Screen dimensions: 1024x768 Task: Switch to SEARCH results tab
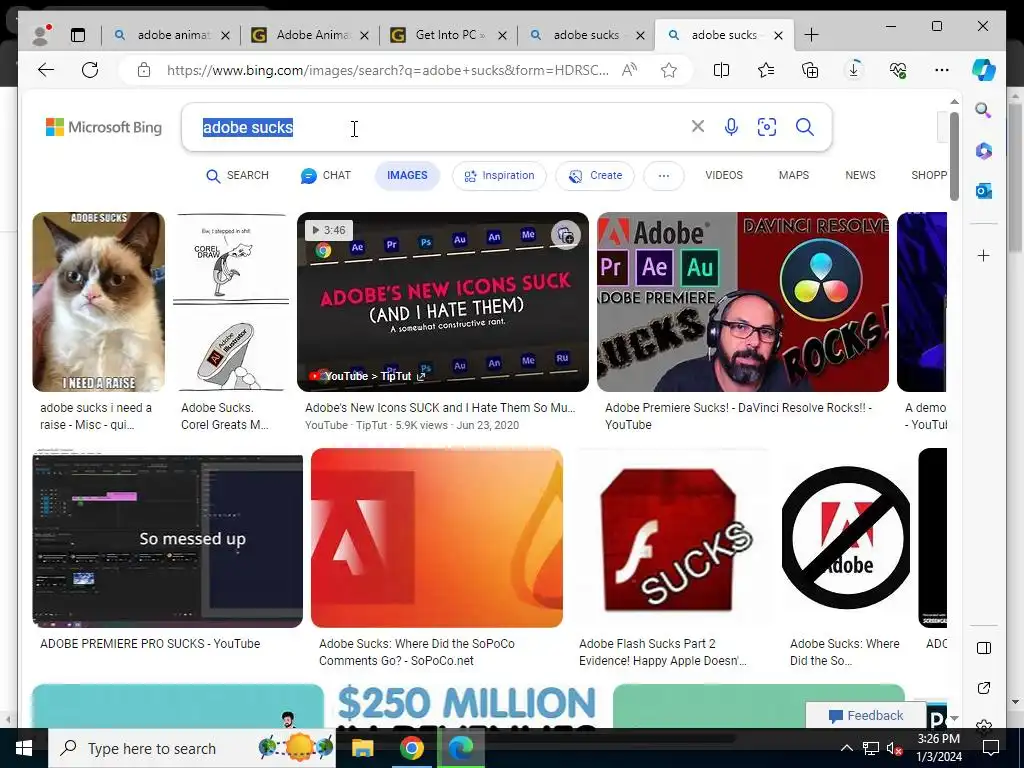(x=237, y=176)
